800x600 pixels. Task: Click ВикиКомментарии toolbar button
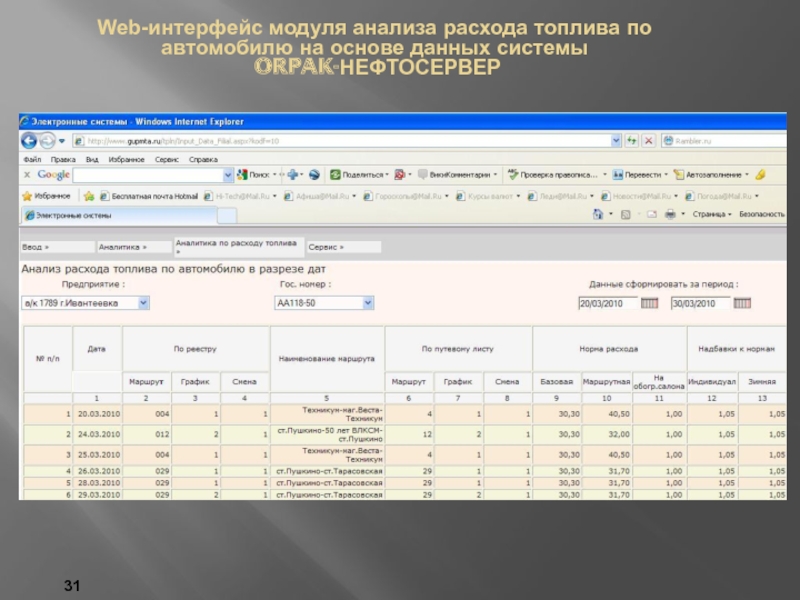pyautogui.click(x=457, y=174)
